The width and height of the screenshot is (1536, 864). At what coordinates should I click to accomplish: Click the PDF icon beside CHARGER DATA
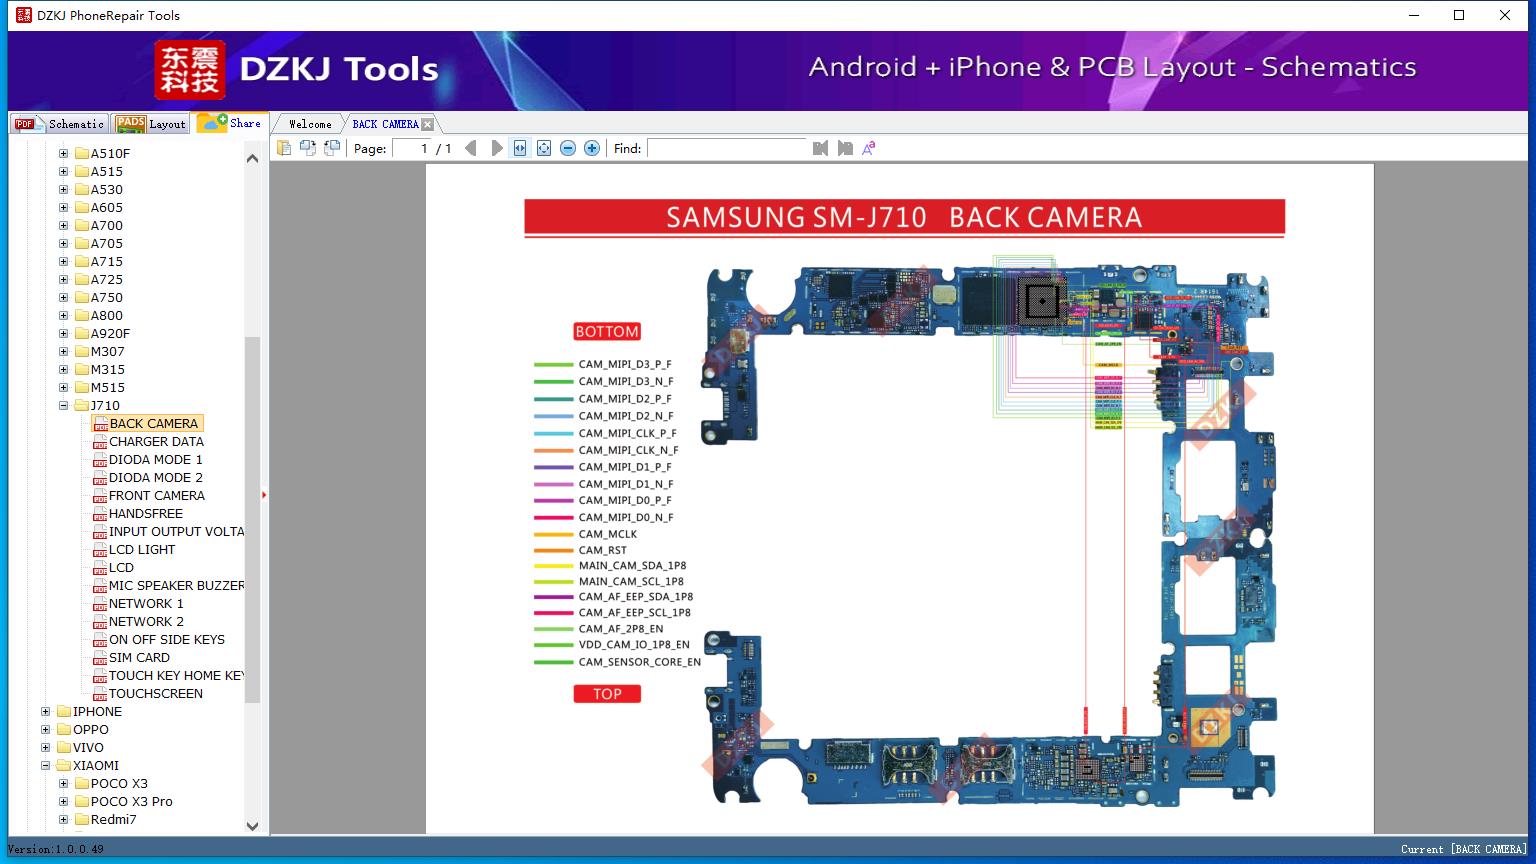(100, 442)
